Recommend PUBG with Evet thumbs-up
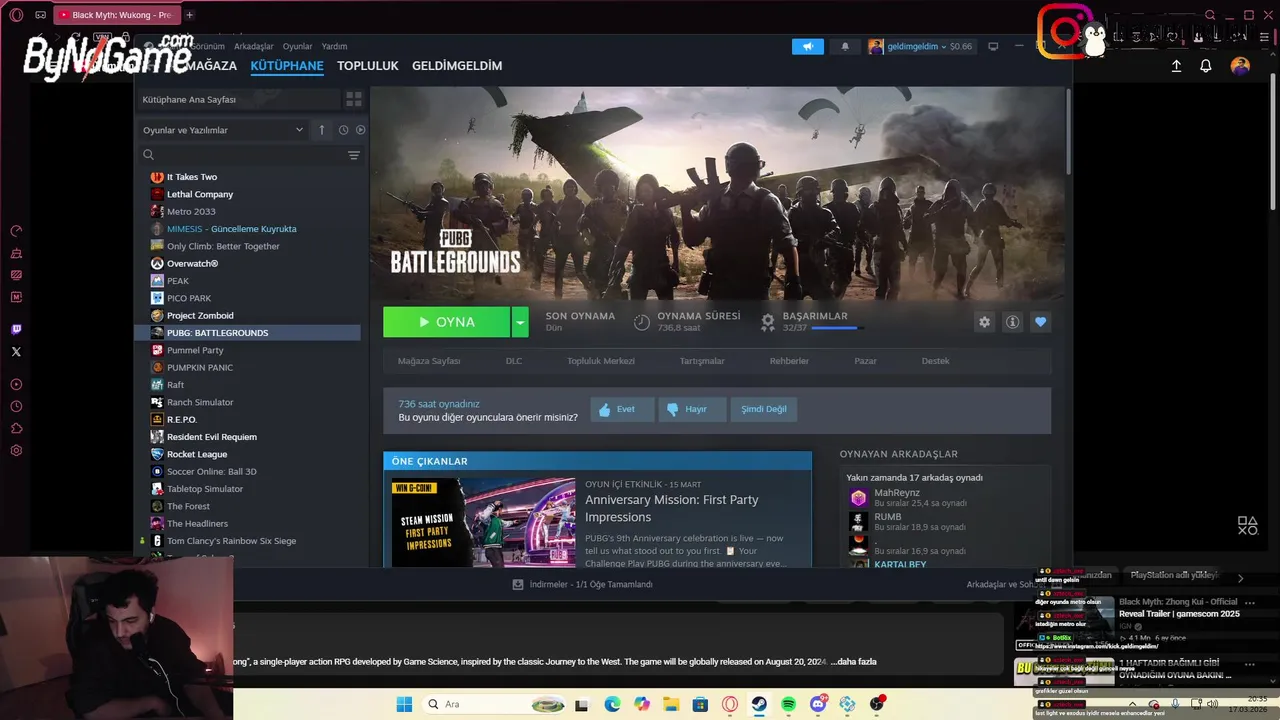This screenshot has width=1280, height=720. coord(622,409)
